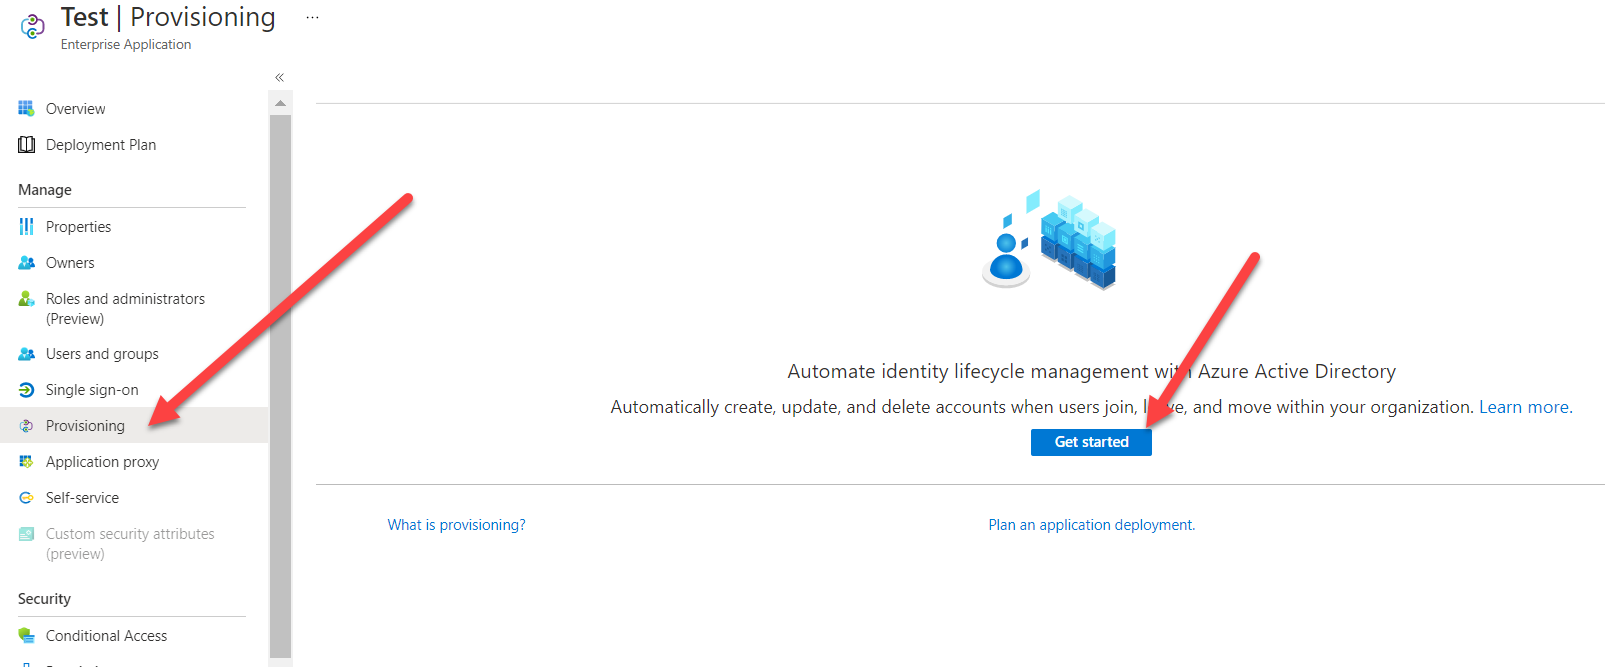
Task: Click the sidebar vertical scrollbar thumb
Action: pos(280,386)
